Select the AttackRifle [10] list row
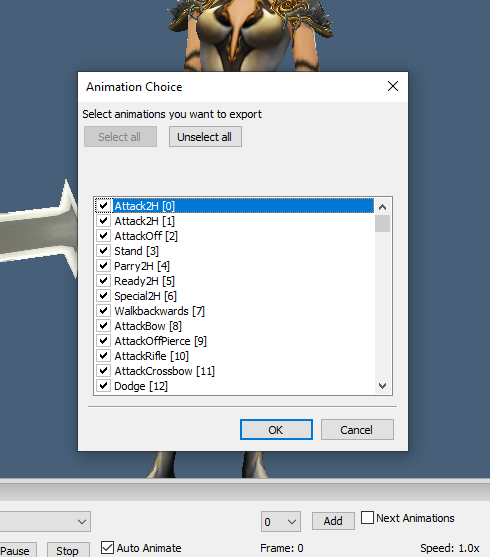 235,356
